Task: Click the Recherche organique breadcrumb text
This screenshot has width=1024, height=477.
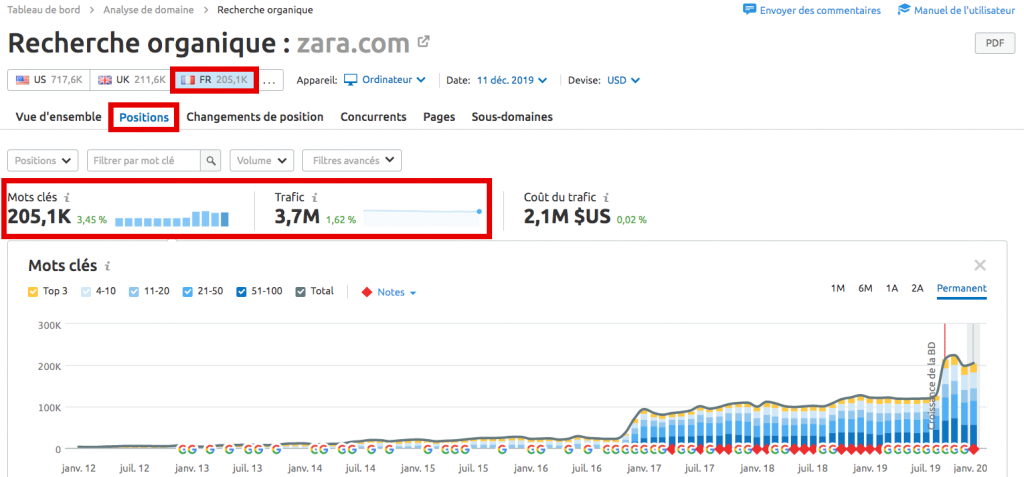Action: pyautogui.click(x=265, y=10)
